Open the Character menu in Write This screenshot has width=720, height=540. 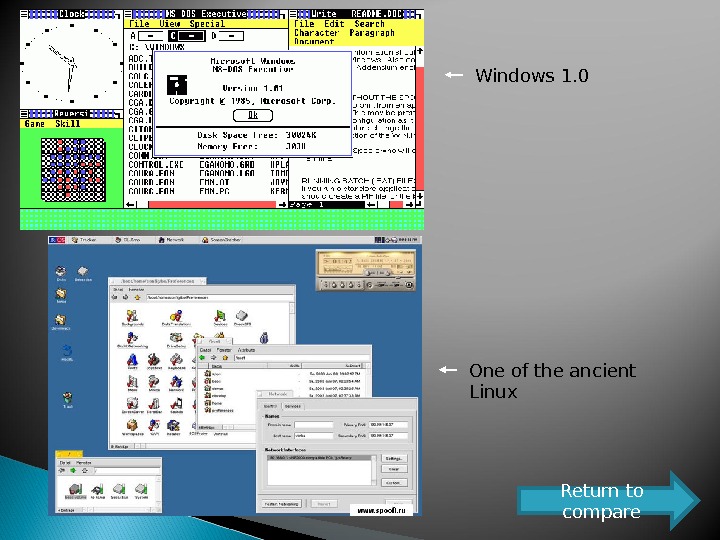(316, 33)
